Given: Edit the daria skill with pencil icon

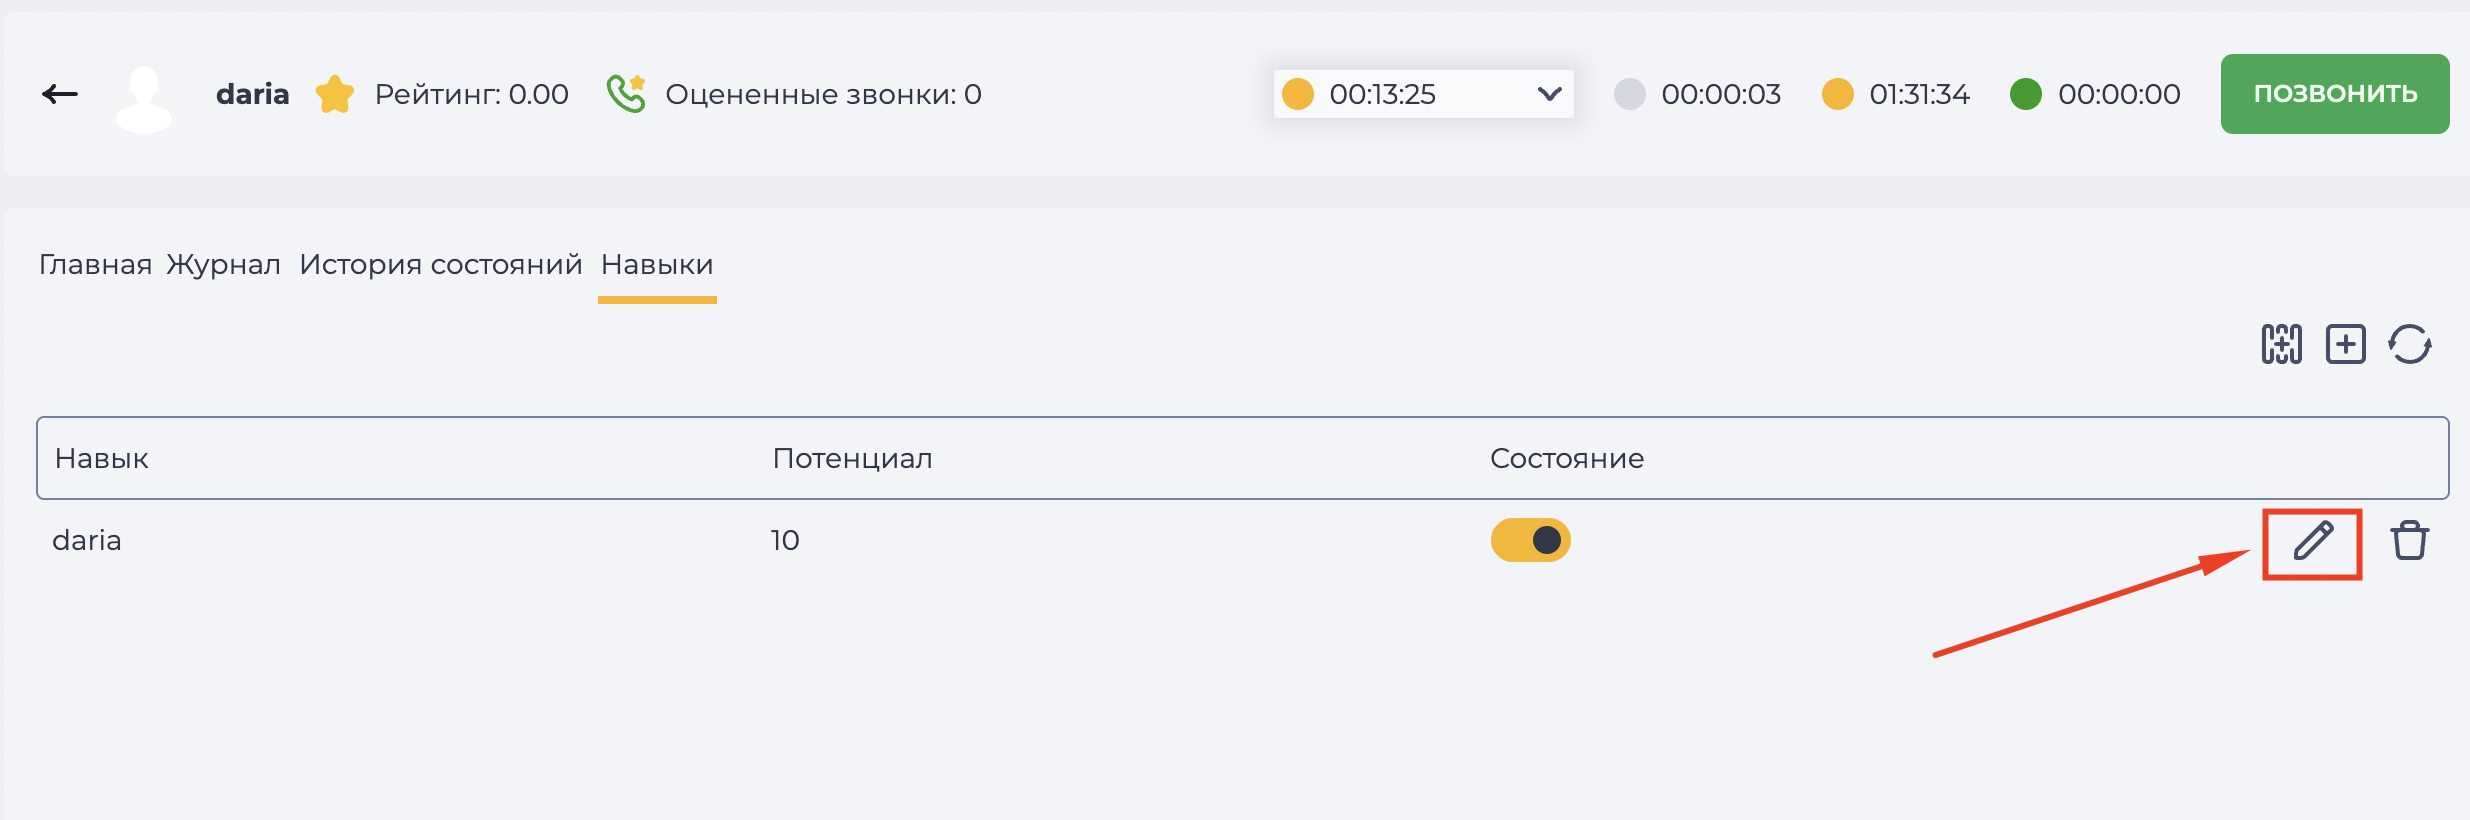Looking at the screenshot, I should (2313, 541).
